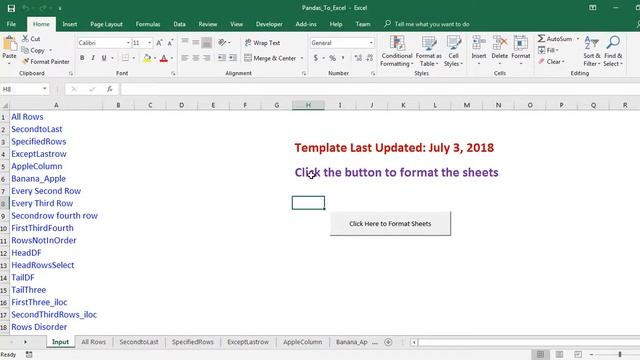Align text to the right
Screen dimensions: 640x360
[207, 58]
